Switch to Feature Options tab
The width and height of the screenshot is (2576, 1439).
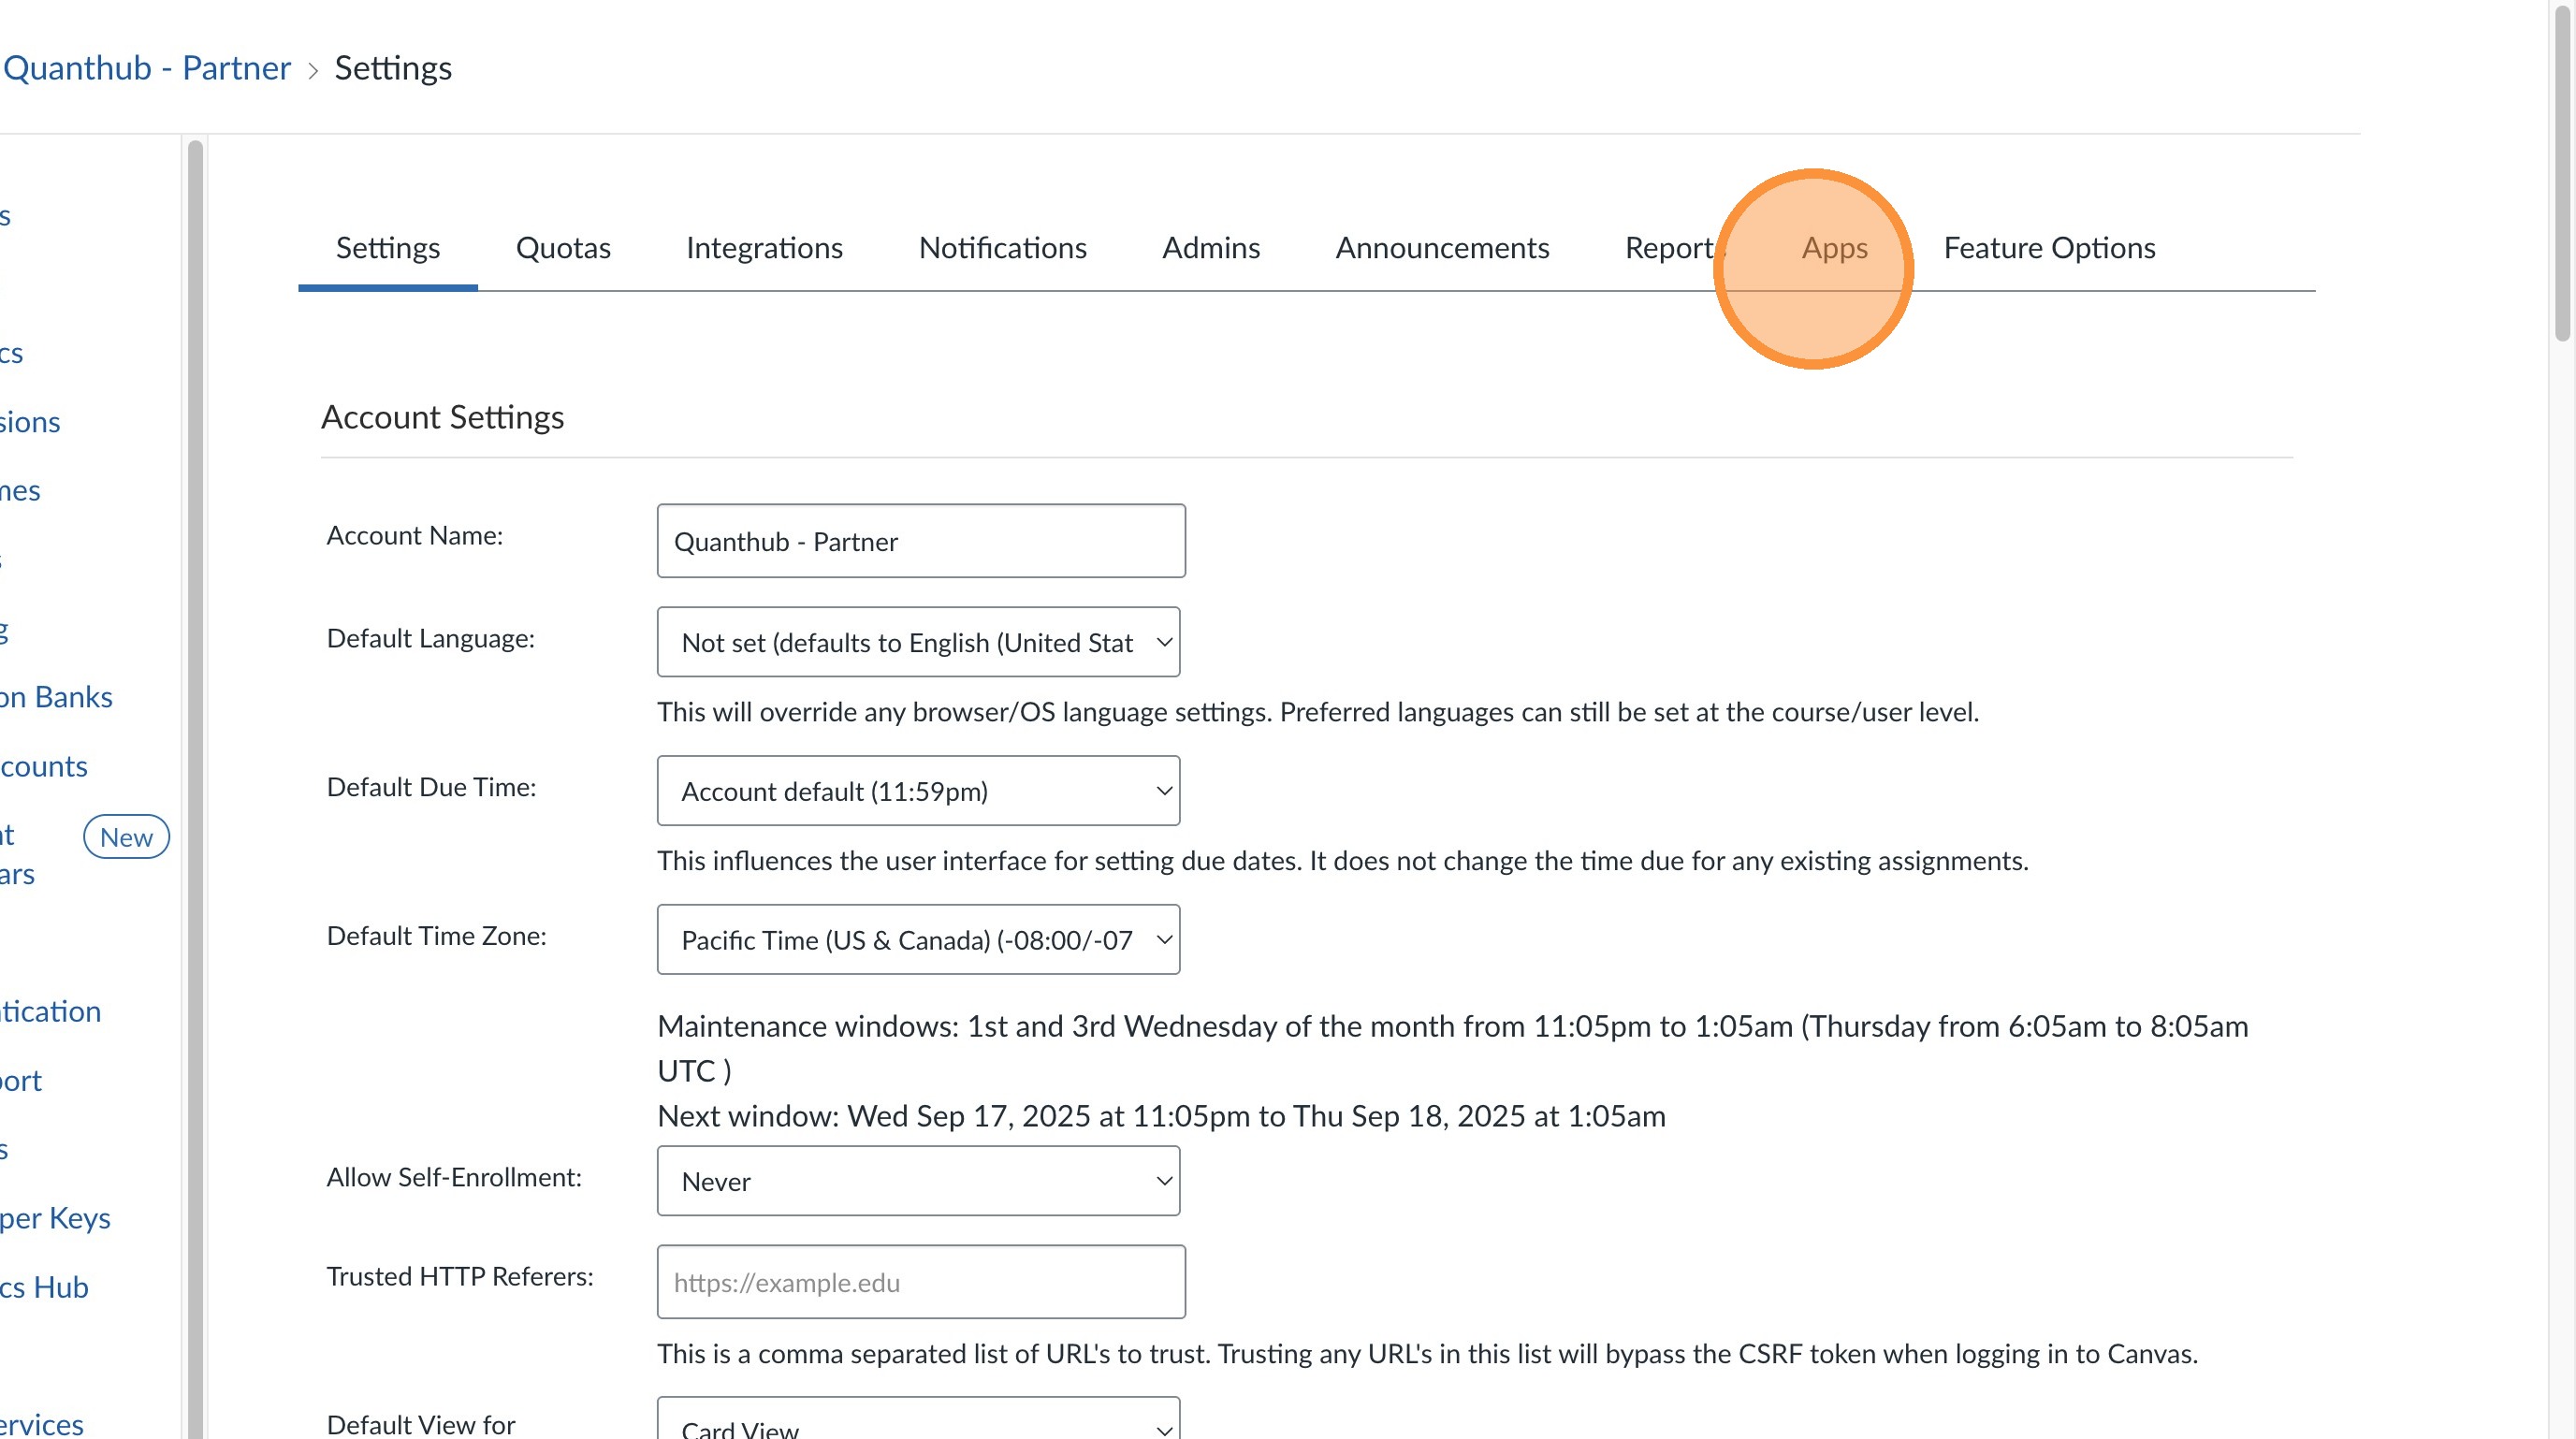tap(2049, 247)
